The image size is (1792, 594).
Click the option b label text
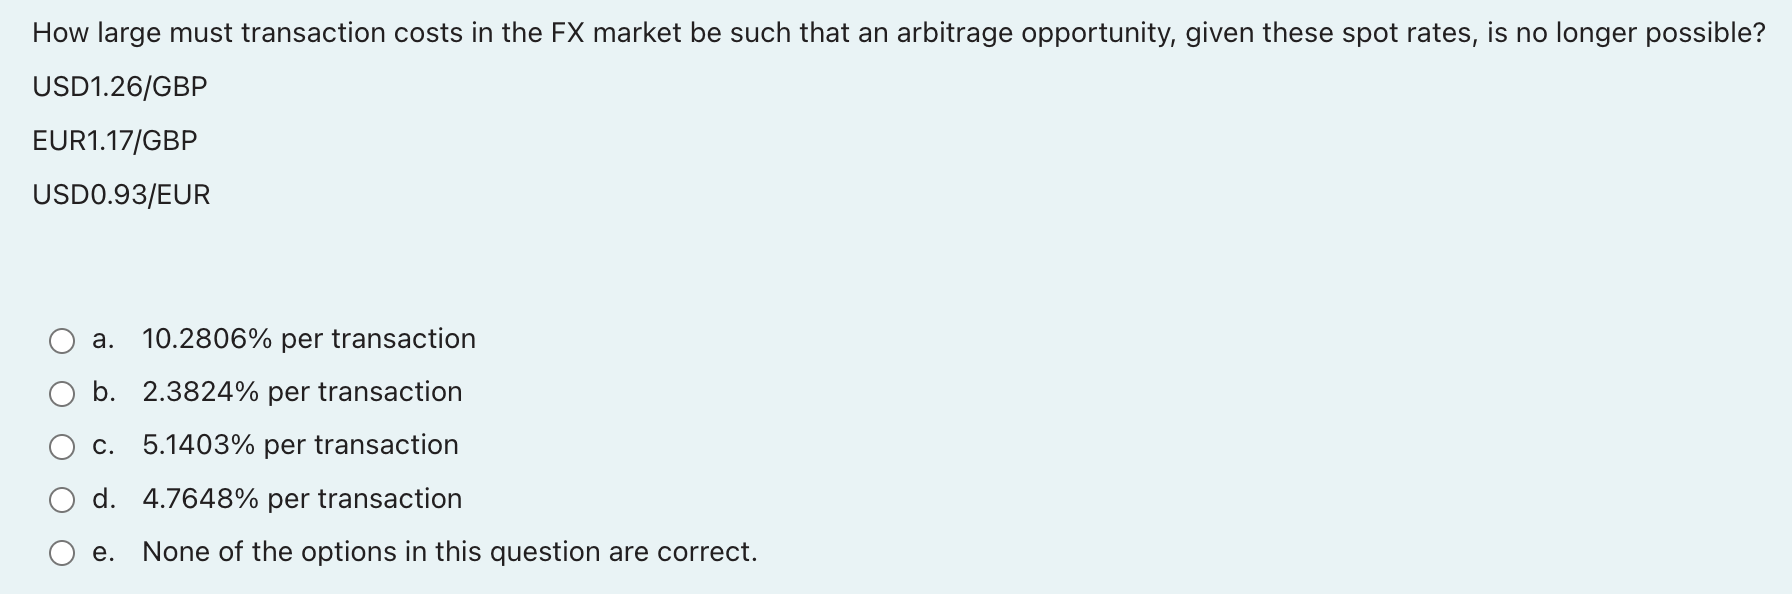tap(103, 393)
